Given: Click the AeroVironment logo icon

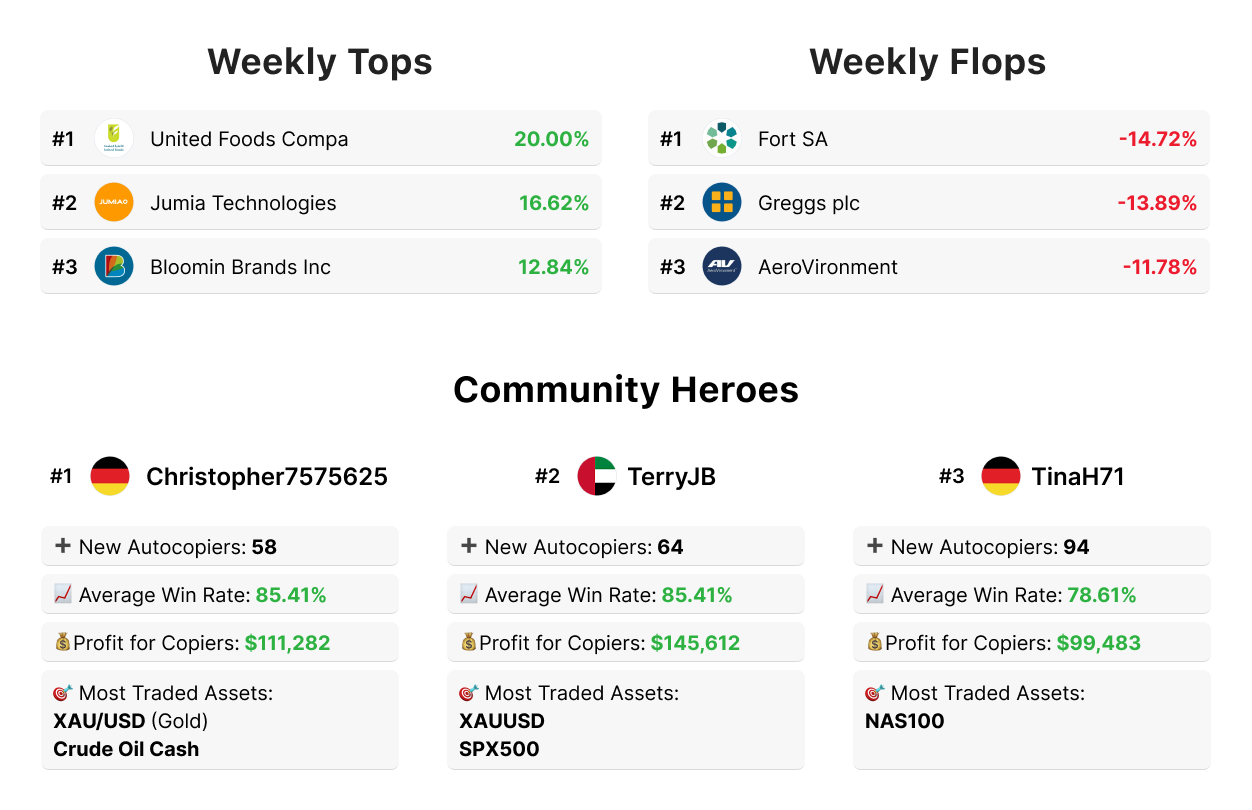Looking at the screenshot, I should [721, 267].
